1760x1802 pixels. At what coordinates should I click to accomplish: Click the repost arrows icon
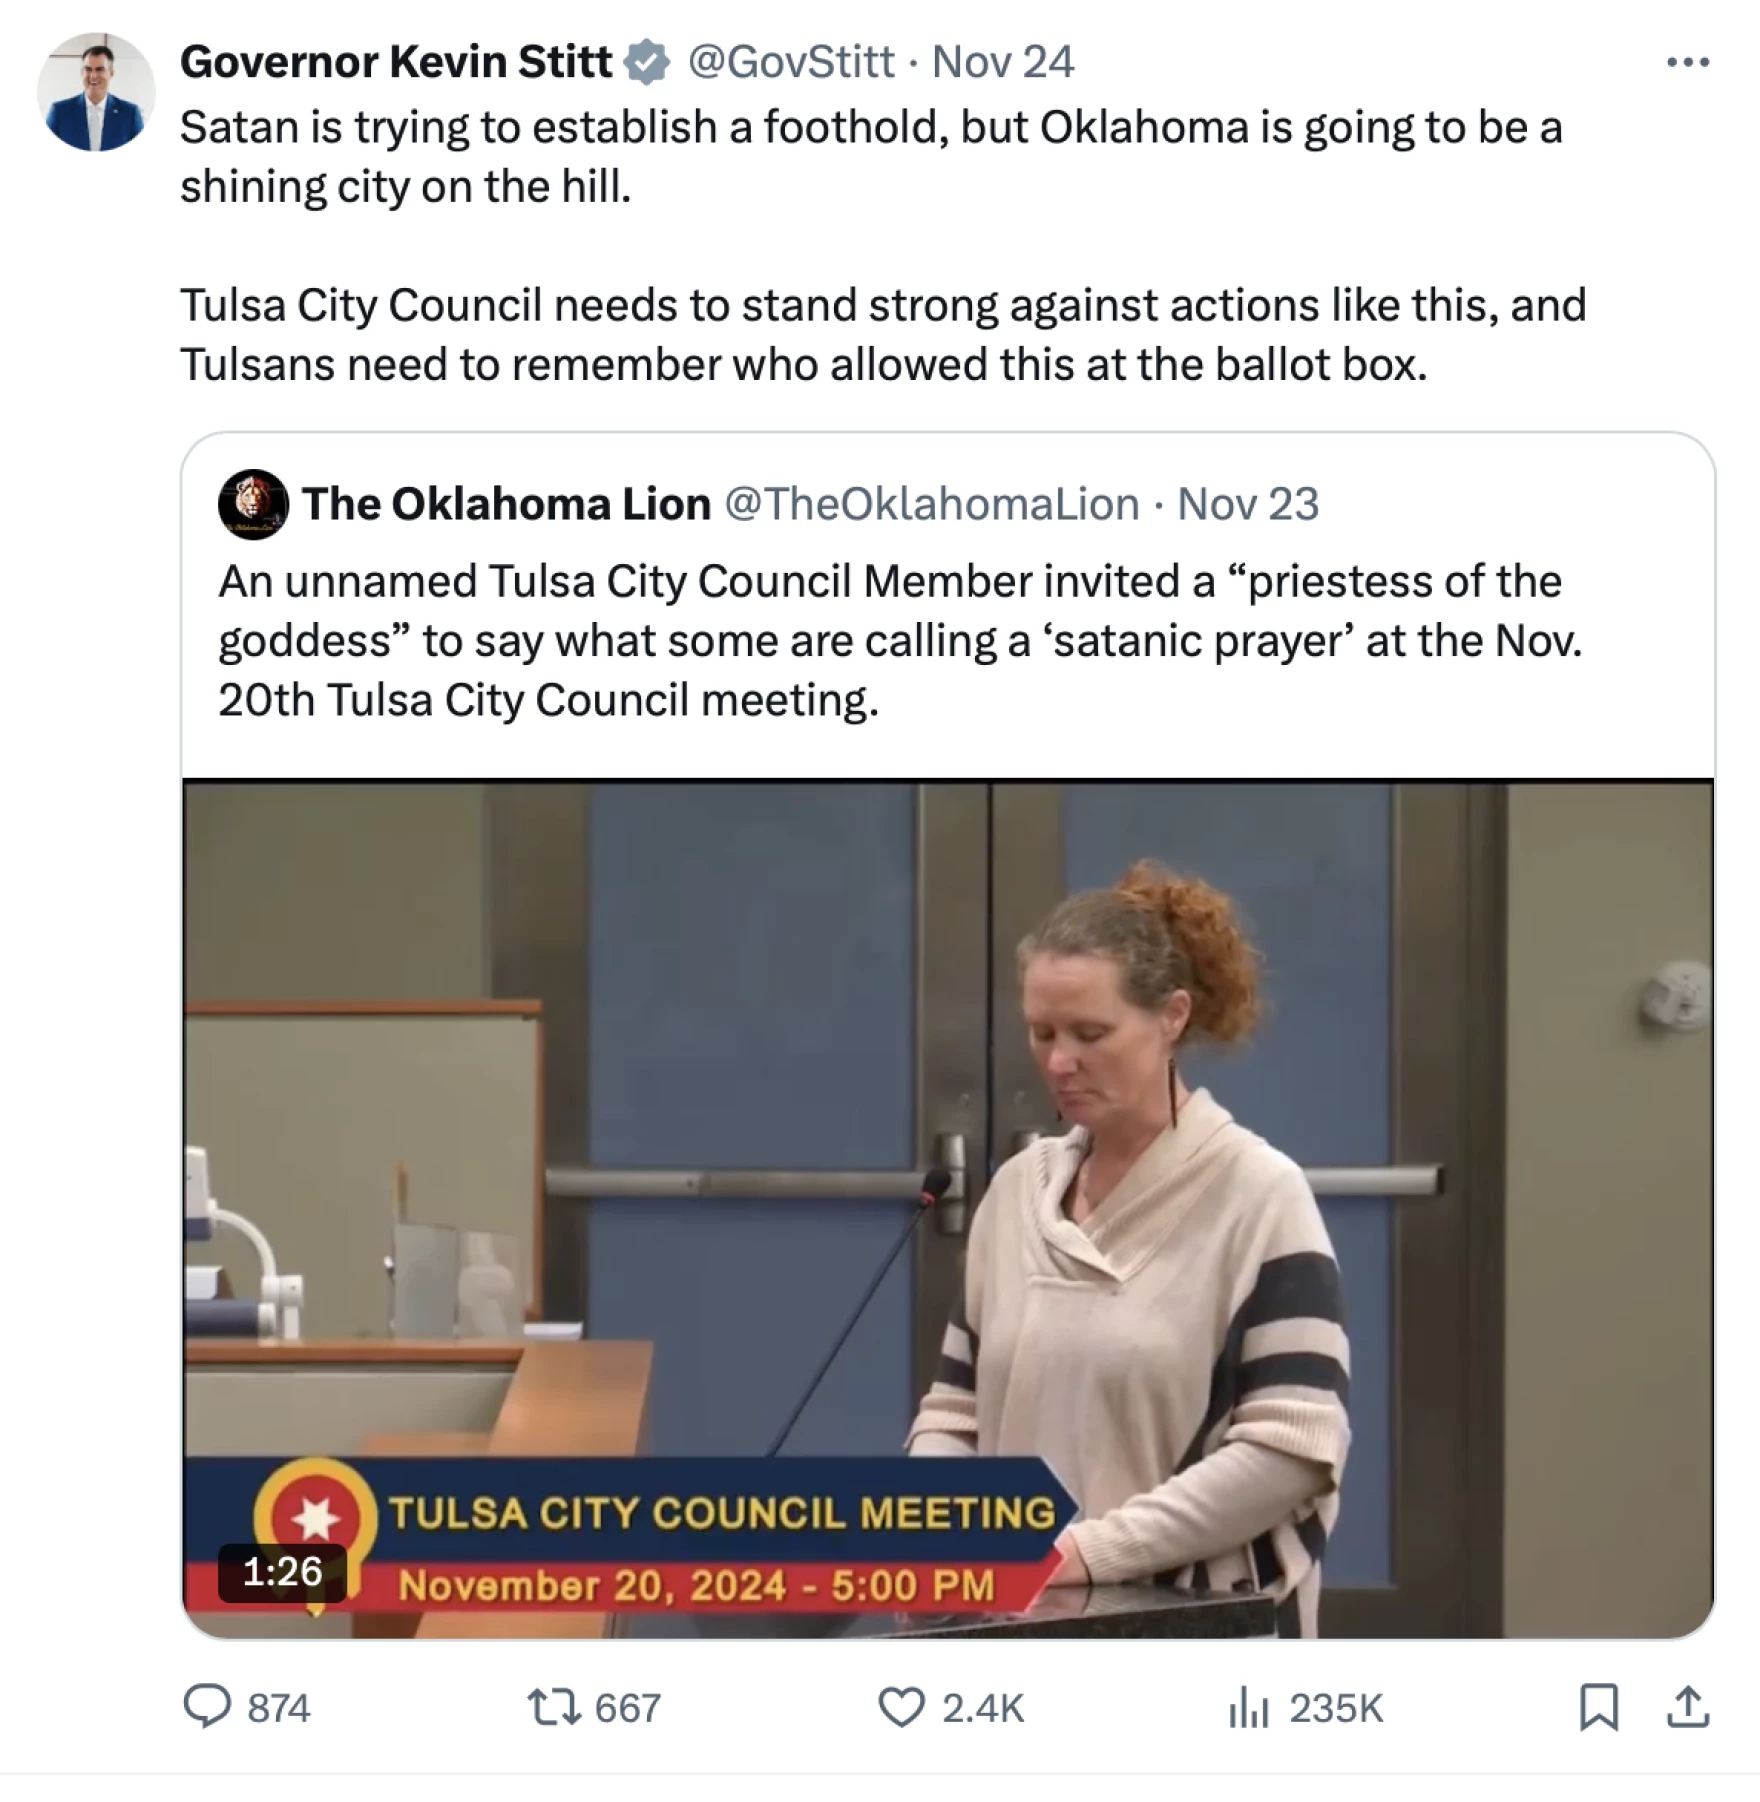coord(554,1707)
